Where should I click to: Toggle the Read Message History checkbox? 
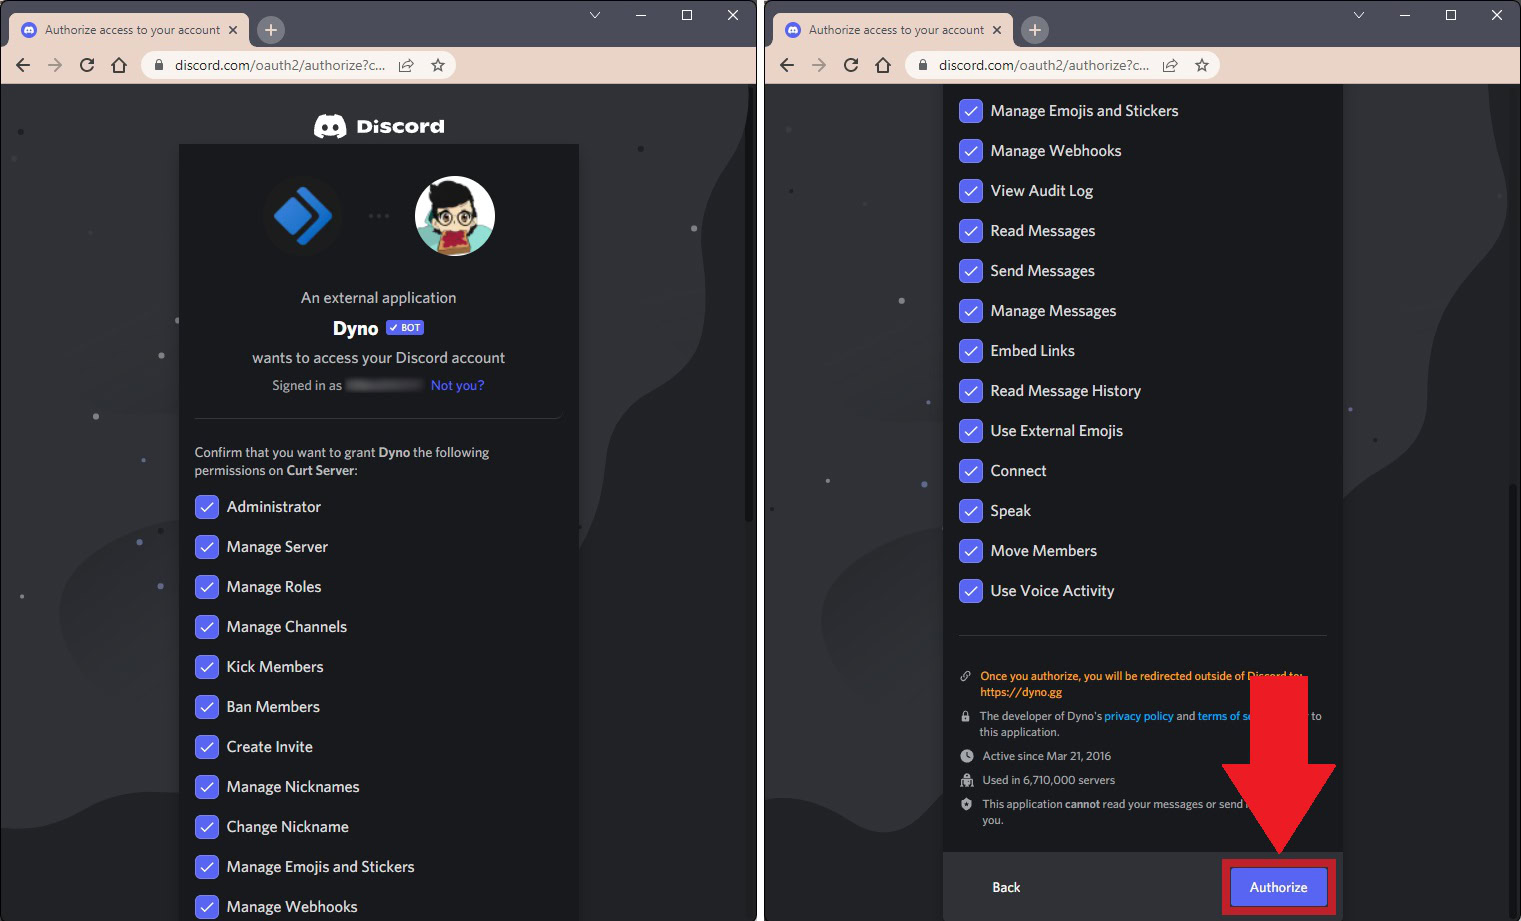tap(971, 391)
